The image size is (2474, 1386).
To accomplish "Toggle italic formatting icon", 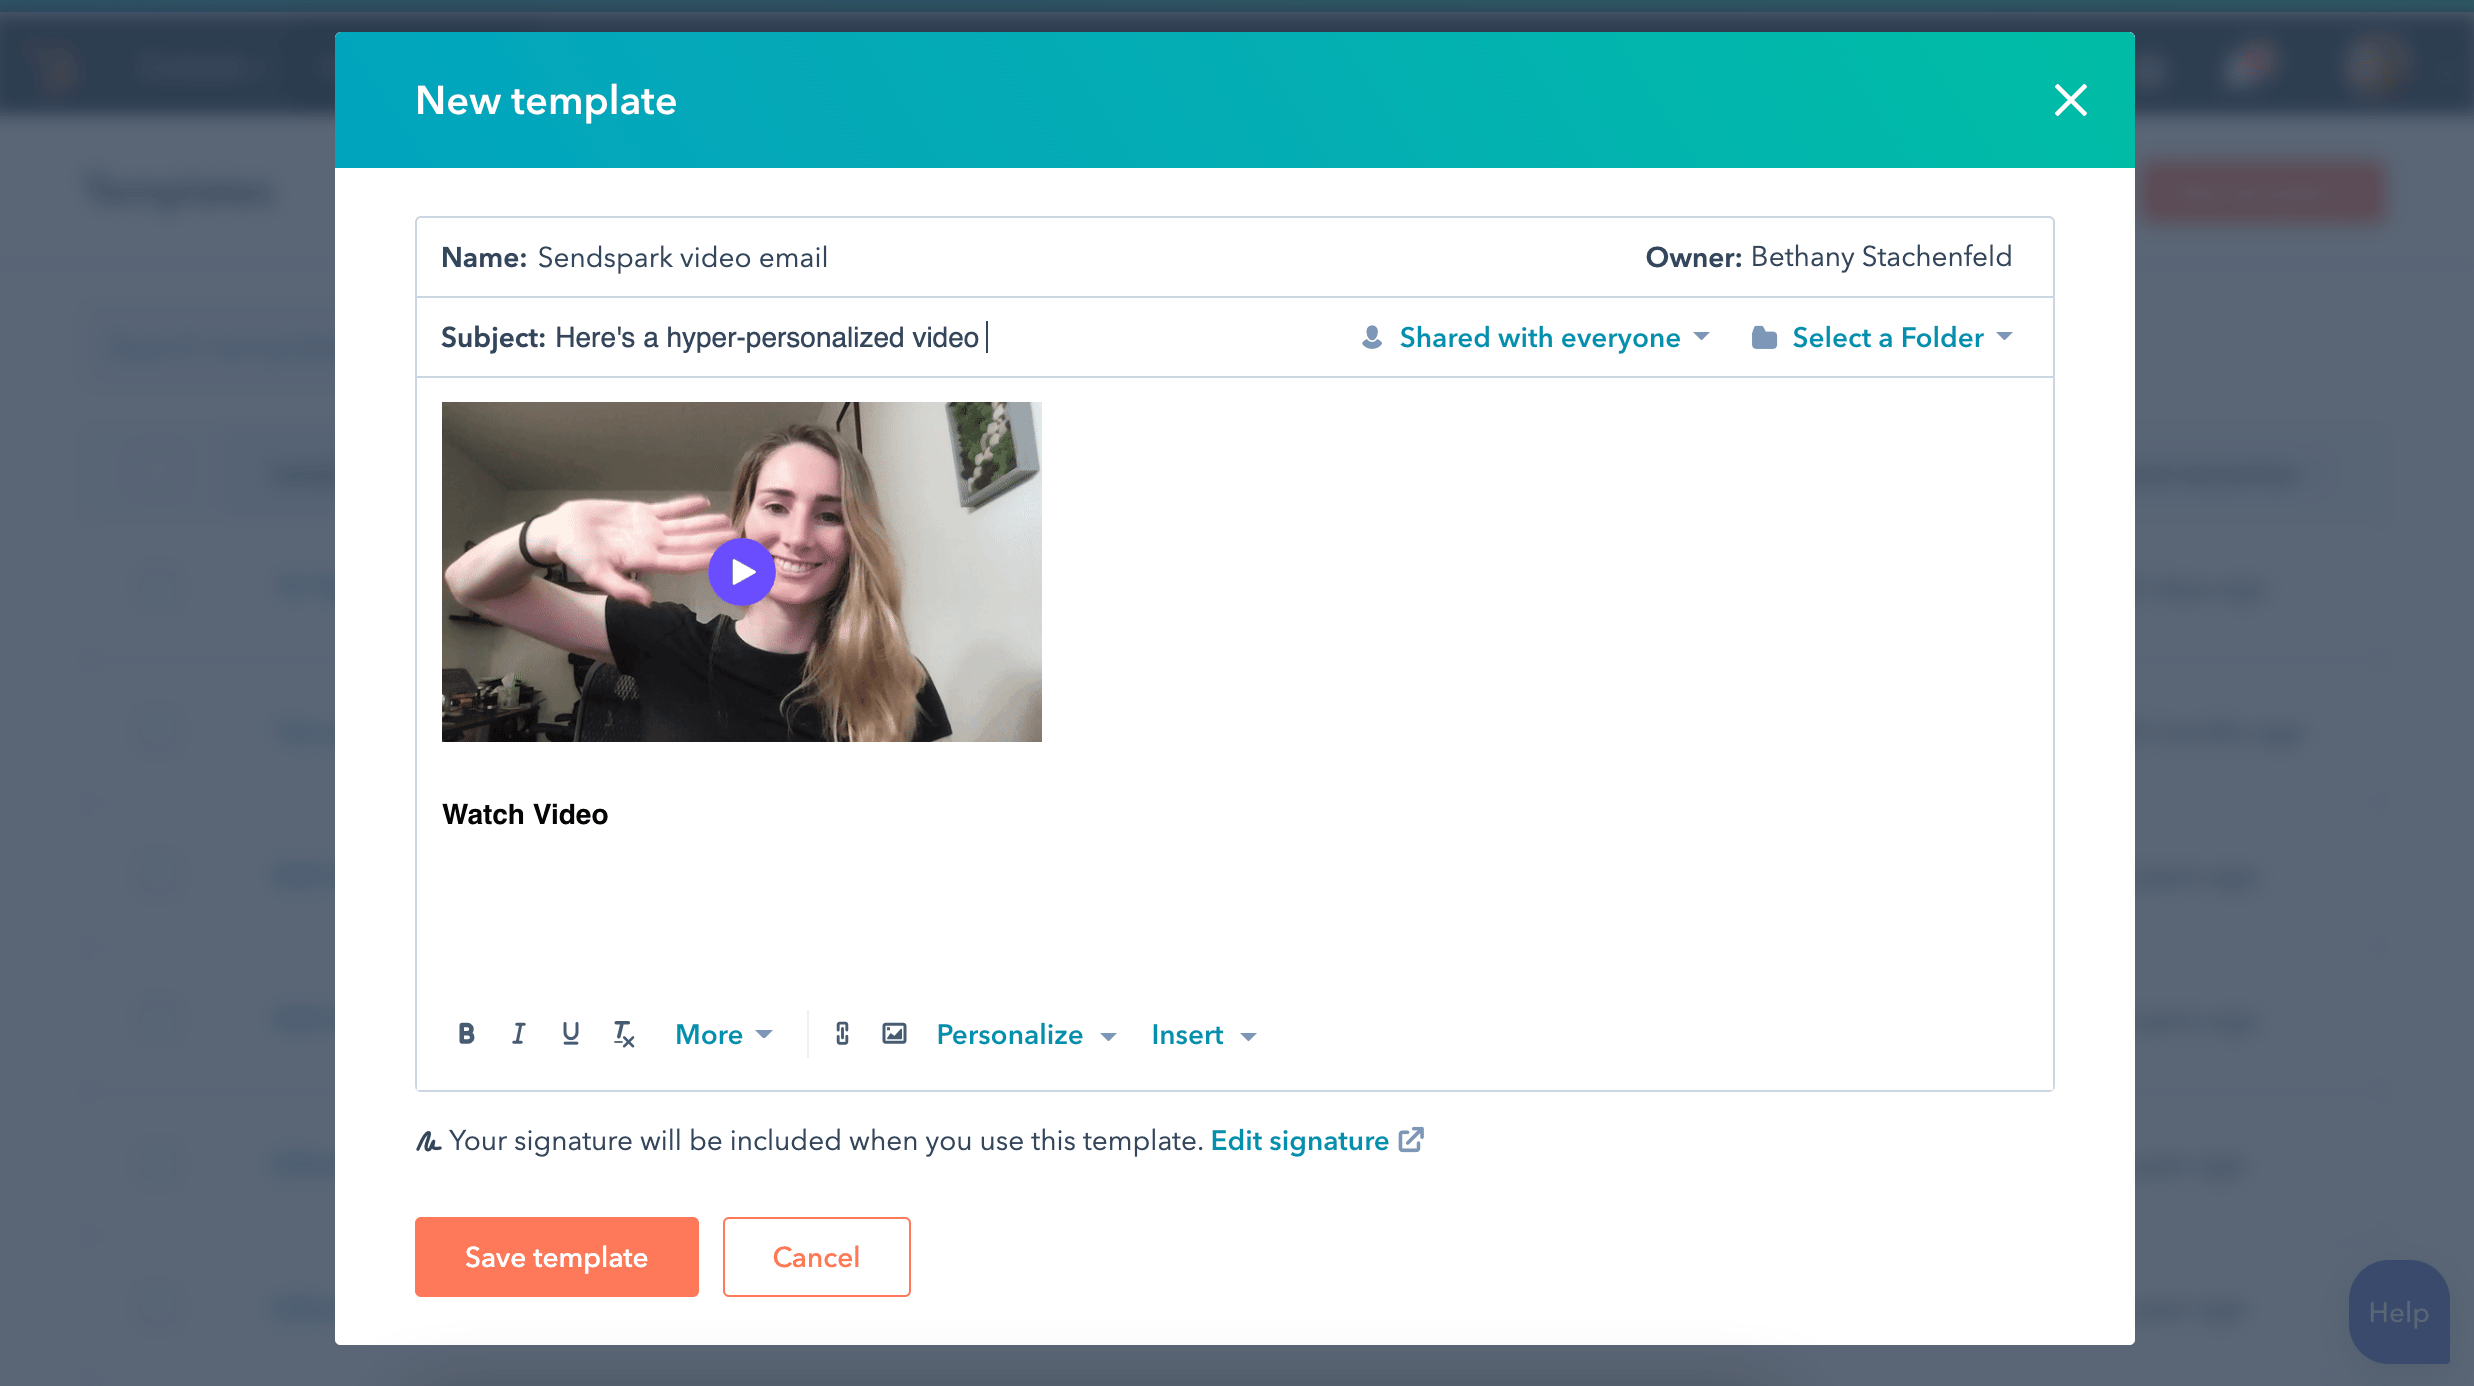I will click(518, 1034).
